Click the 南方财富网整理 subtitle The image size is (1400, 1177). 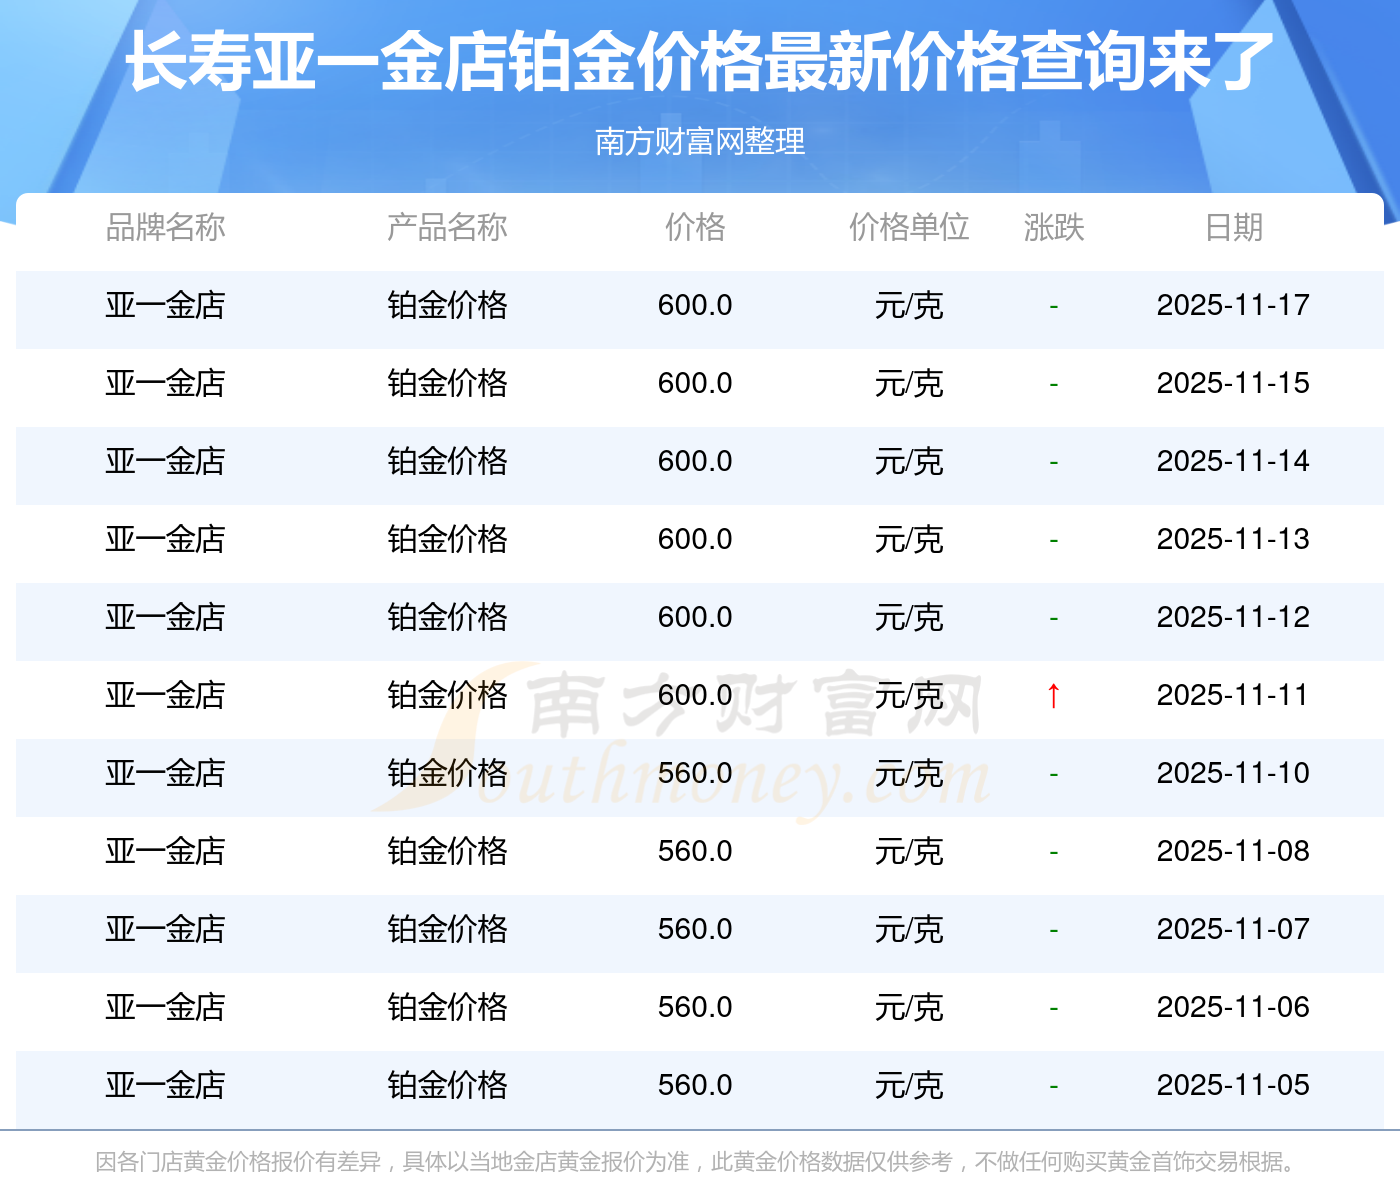pyautogui.click(x=699, y=141)
